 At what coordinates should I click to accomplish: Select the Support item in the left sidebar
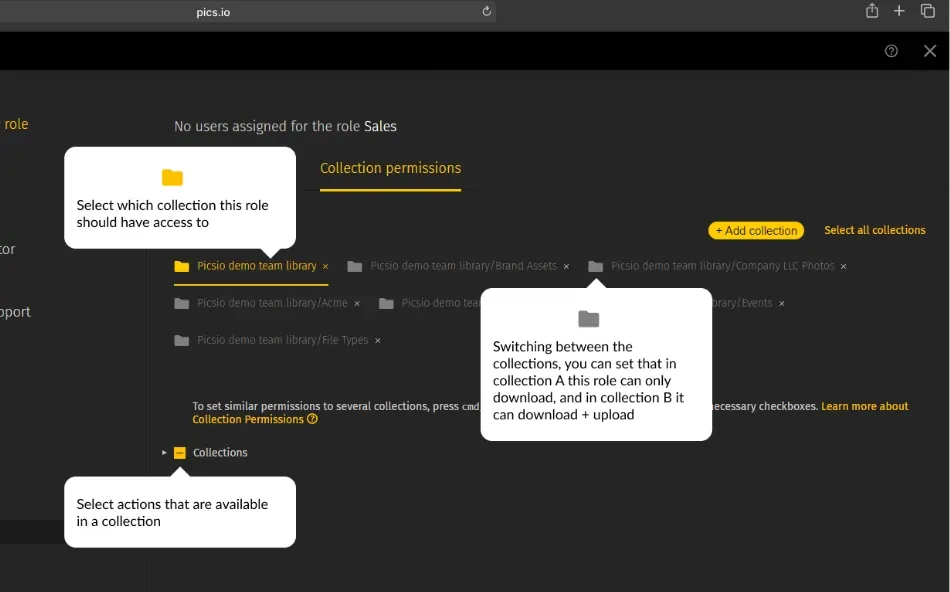pyautogui.click(x=16, y=311)
